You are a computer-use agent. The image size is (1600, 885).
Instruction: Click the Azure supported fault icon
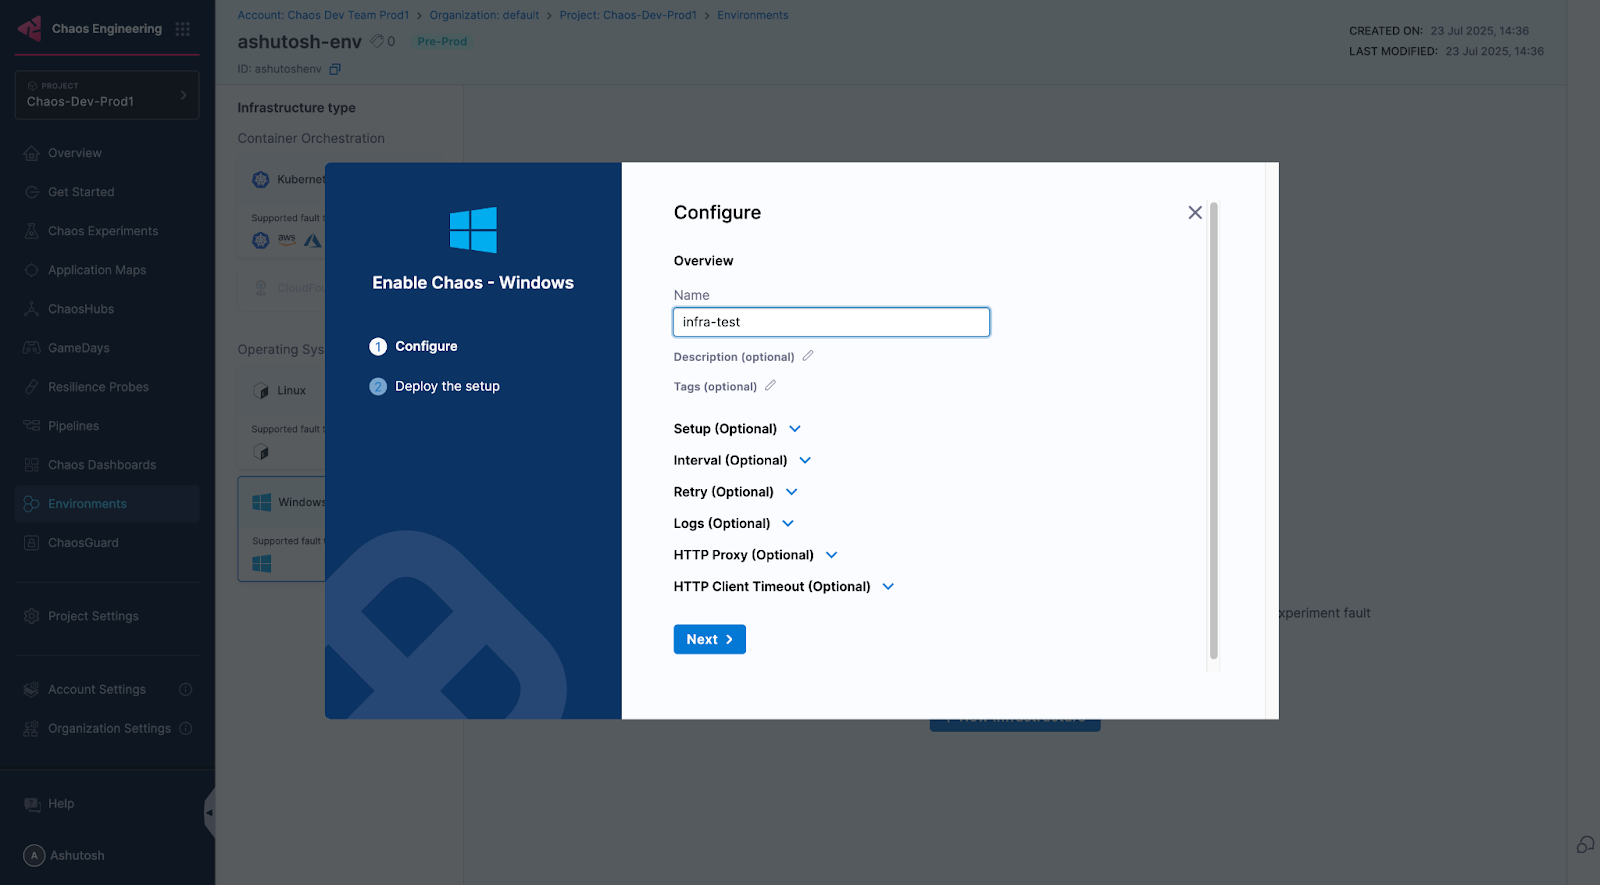tap(313, 241)
